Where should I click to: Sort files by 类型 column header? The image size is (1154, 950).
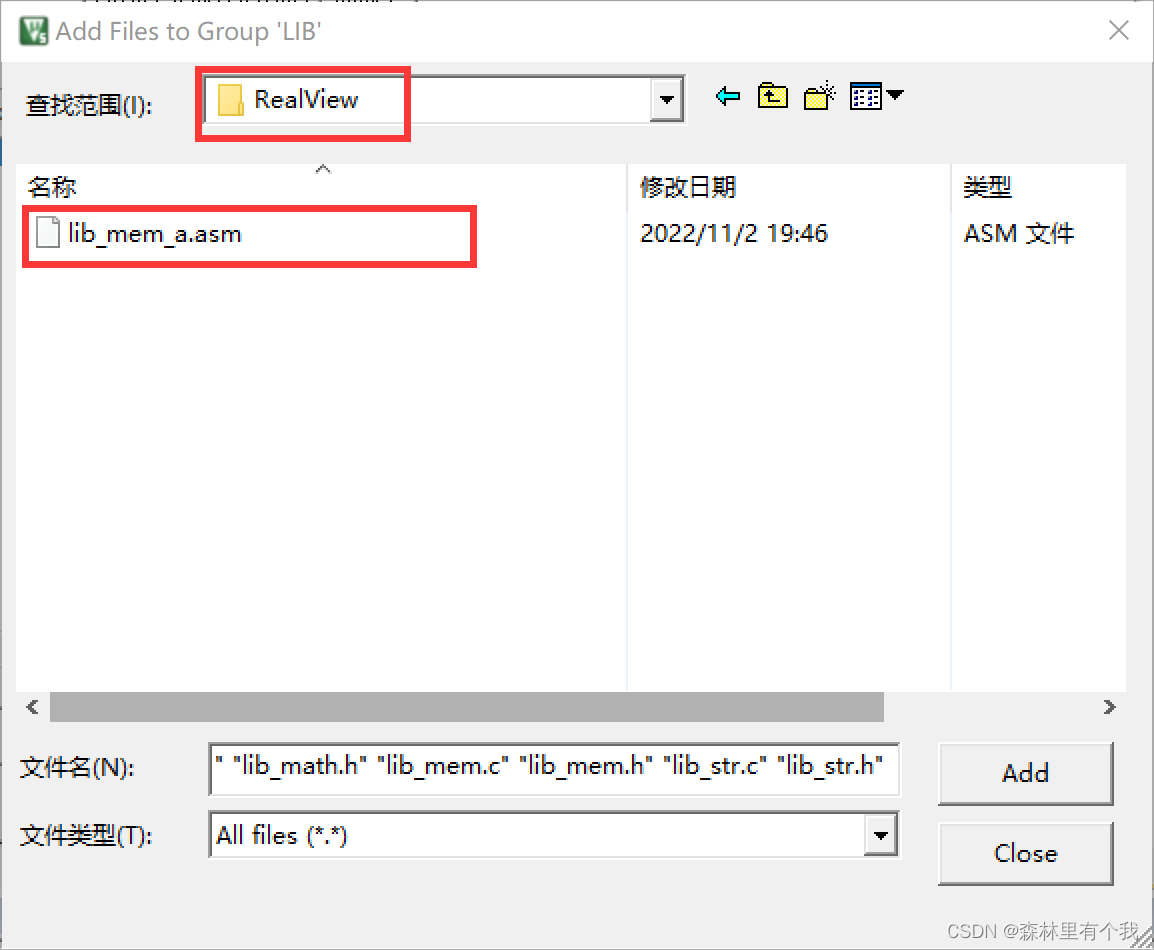pos(1038,187)
